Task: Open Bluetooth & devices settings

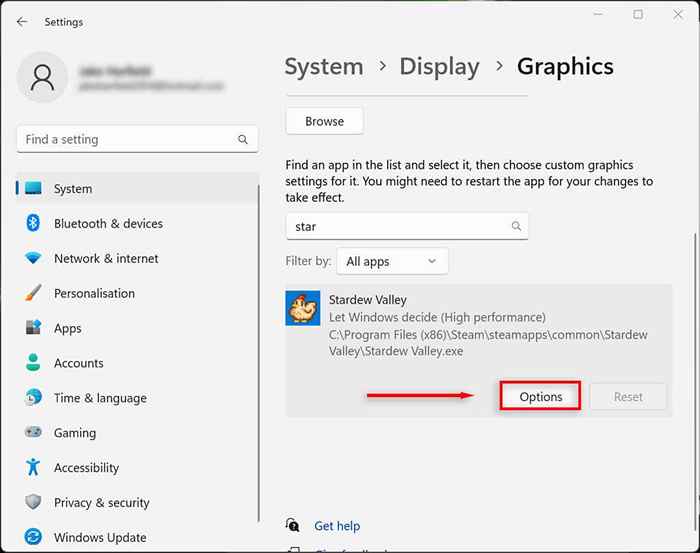Action: 108,224
